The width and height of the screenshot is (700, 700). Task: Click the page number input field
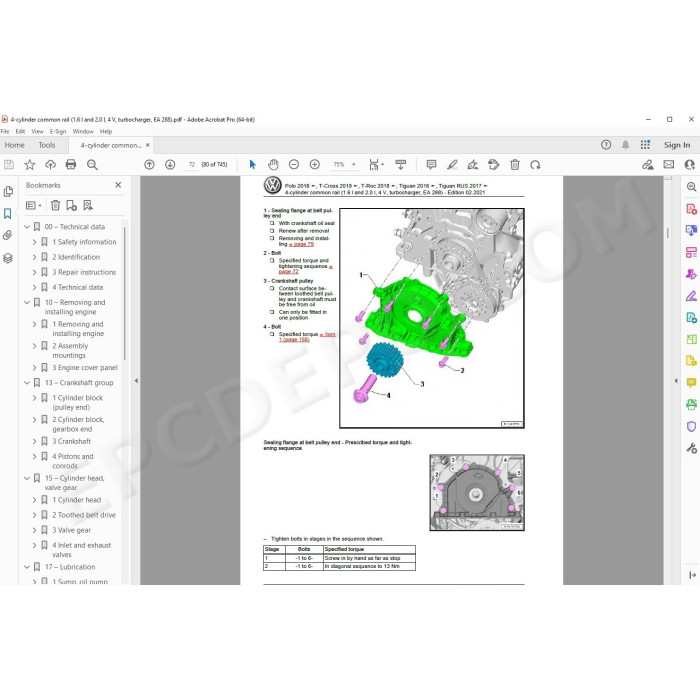point(192,165)
